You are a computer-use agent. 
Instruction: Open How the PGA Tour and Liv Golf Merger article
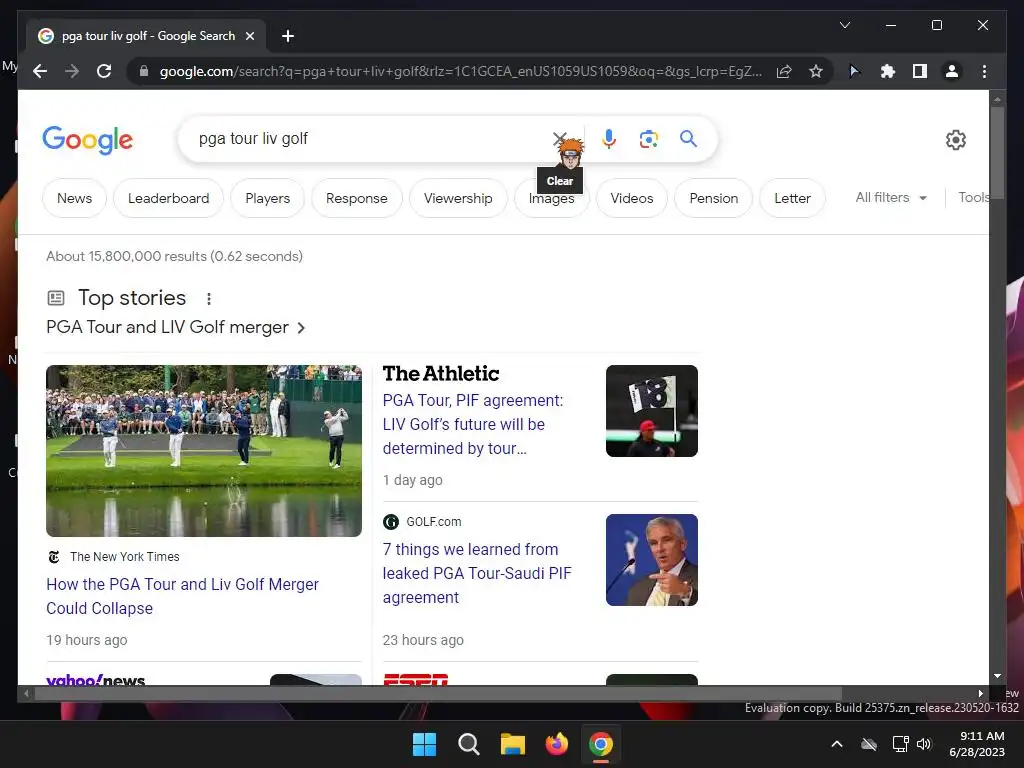(182, 596)
